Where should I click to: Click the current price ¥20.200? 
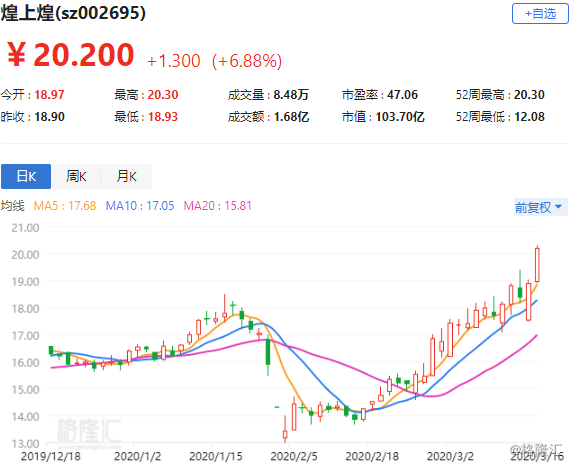(71, 55)
